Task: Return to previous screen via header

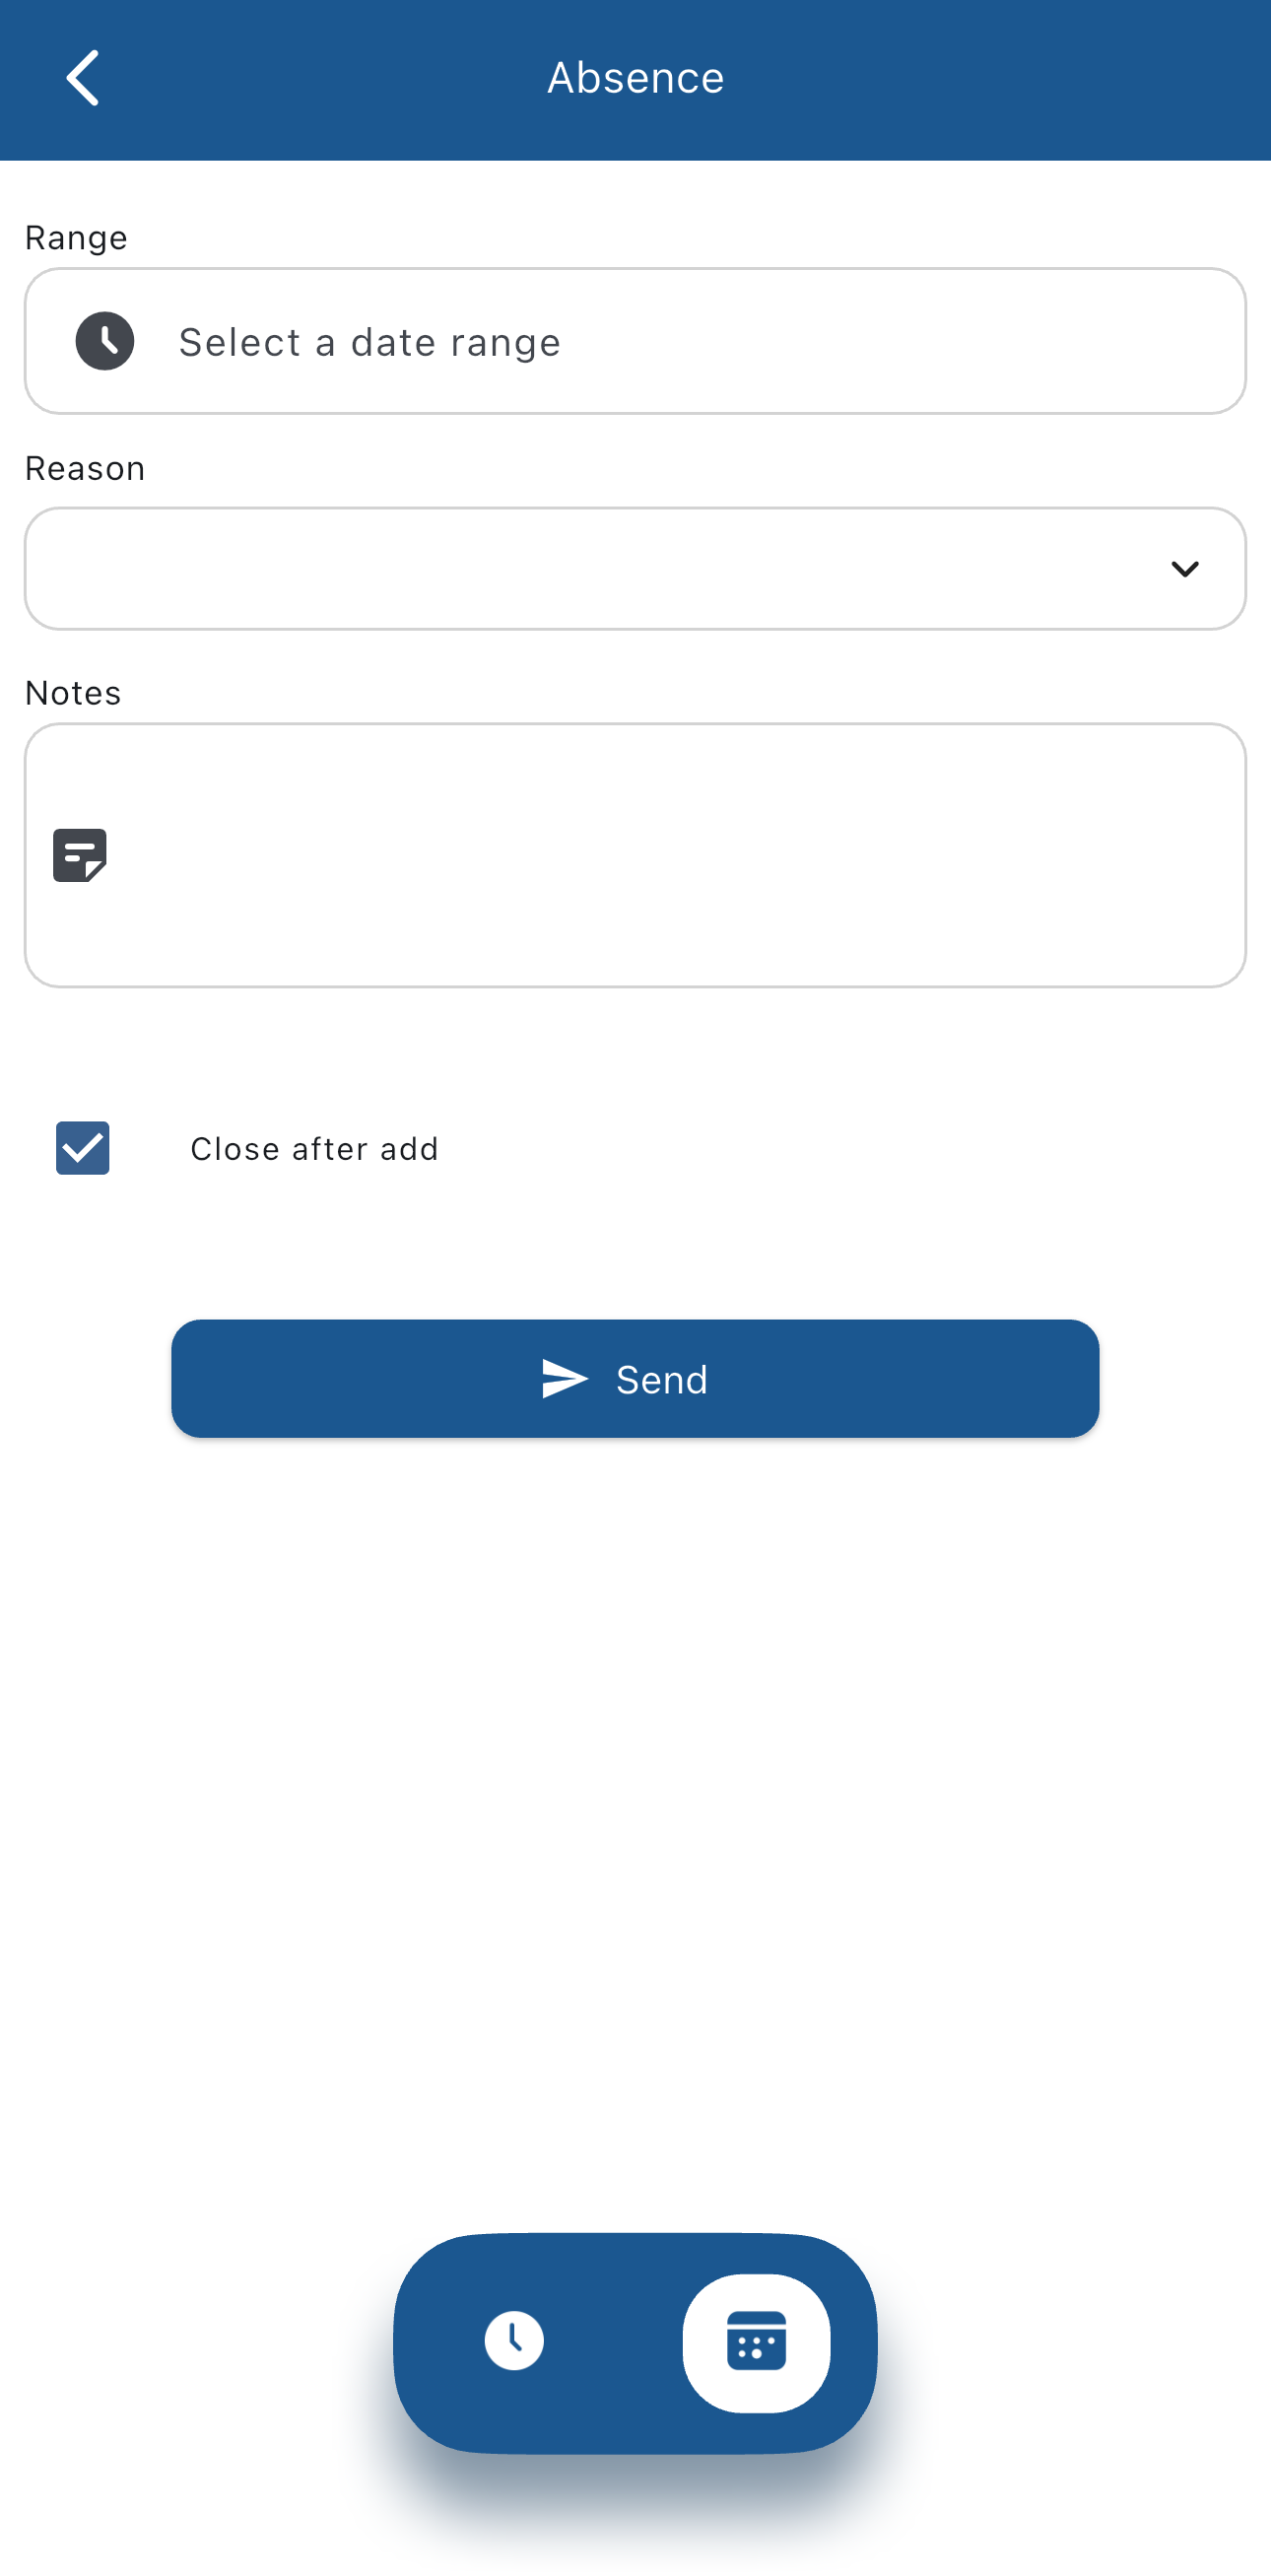Action: [x=83, y=77]
